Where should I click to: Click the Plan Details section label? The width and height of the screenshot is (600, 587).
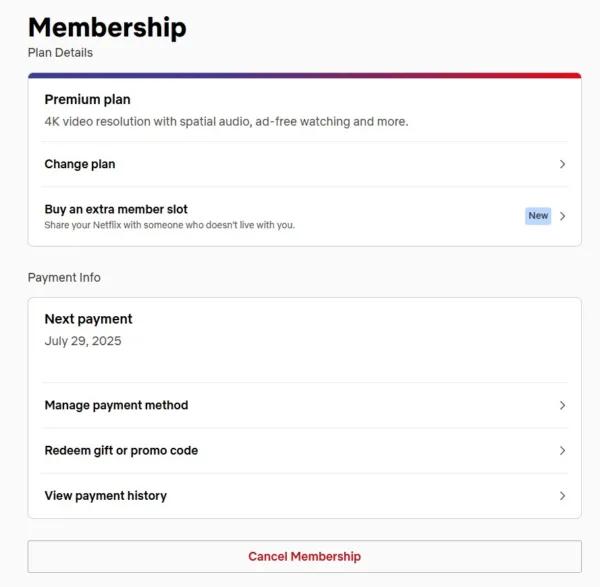pyautogui.click(x=60, y=53)
